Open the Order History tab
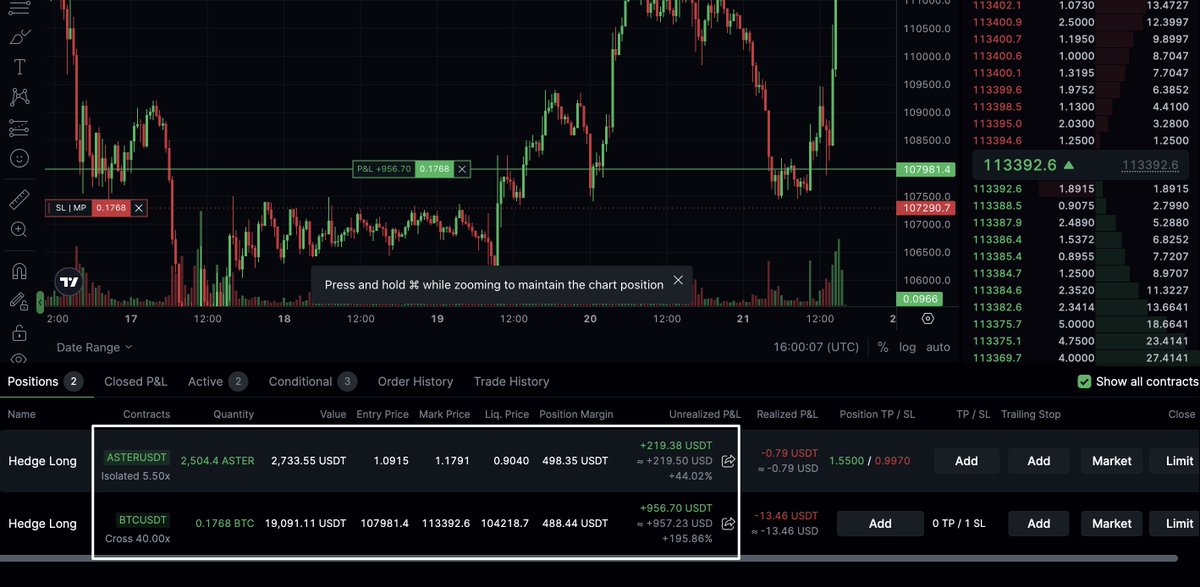This screenshot has height=587, width=1200. [415, 381]
